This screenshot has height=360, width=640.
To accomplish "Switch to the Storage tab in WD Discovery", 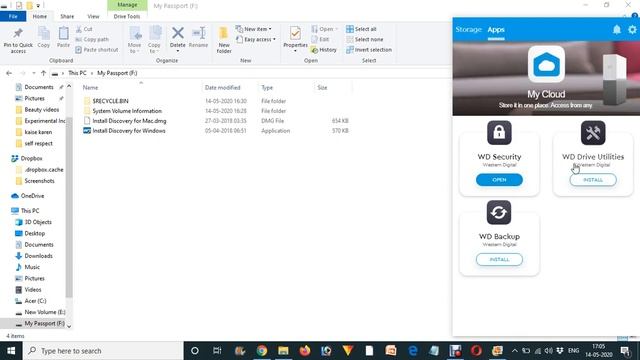I will coord(469,29).
